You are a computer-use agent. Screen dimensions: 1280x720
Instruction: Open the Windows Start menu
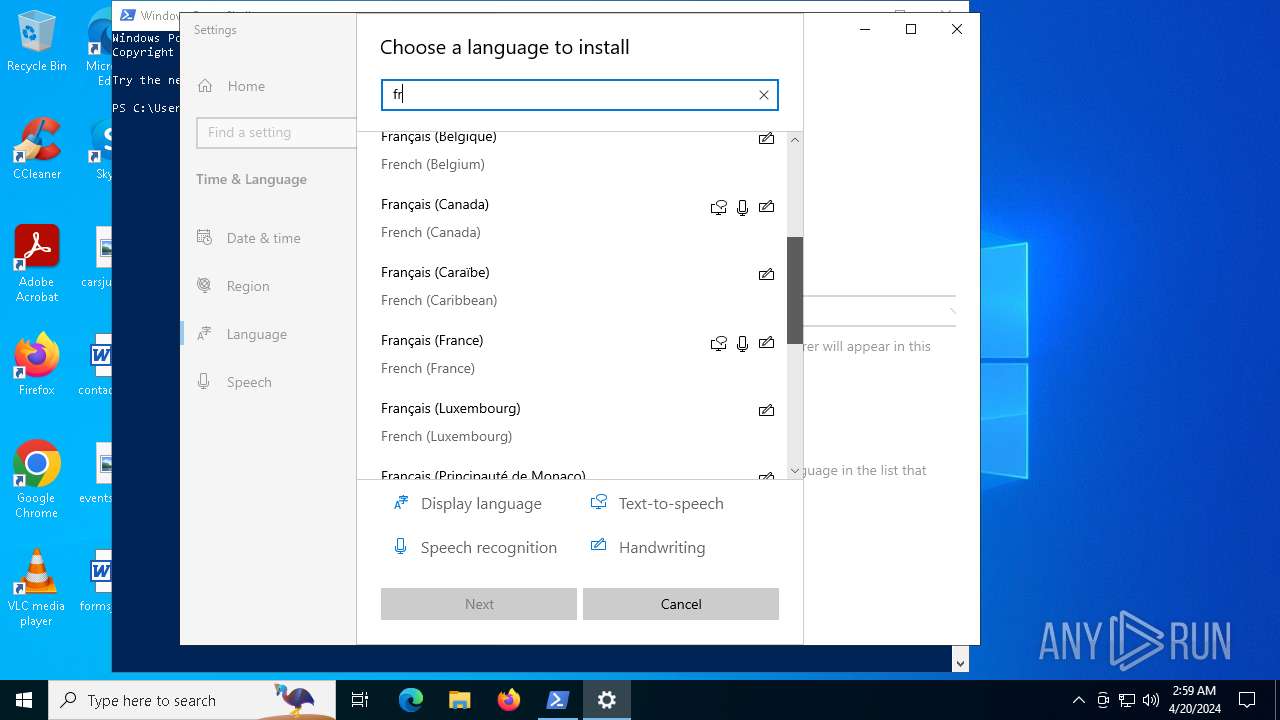[24, 700]
